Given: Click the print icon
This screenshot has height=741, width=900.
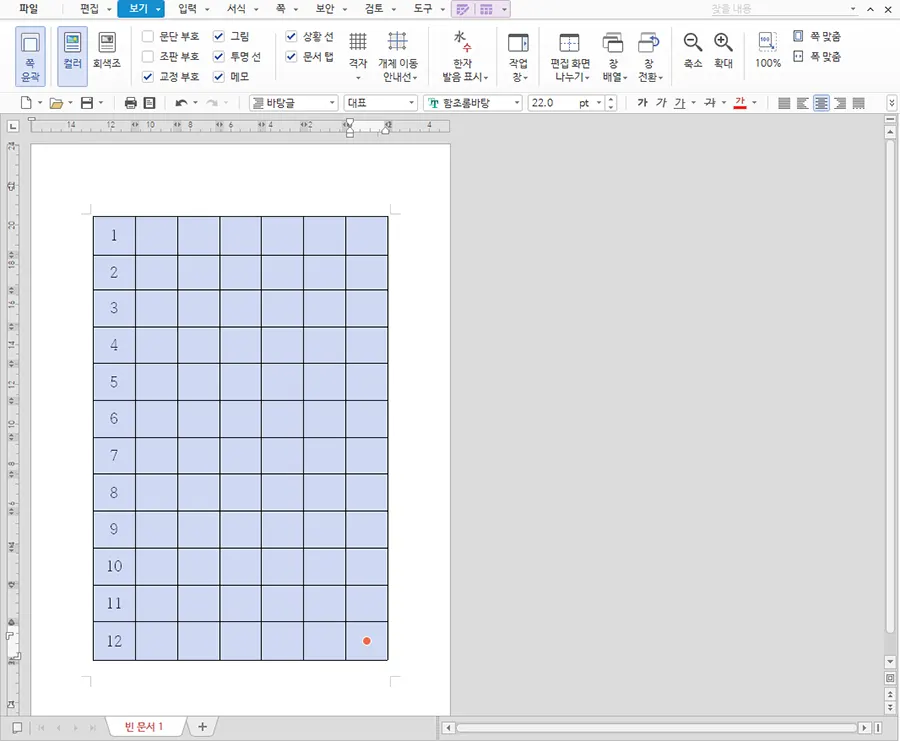Looking at the screenshot, I should coord(131,103).
